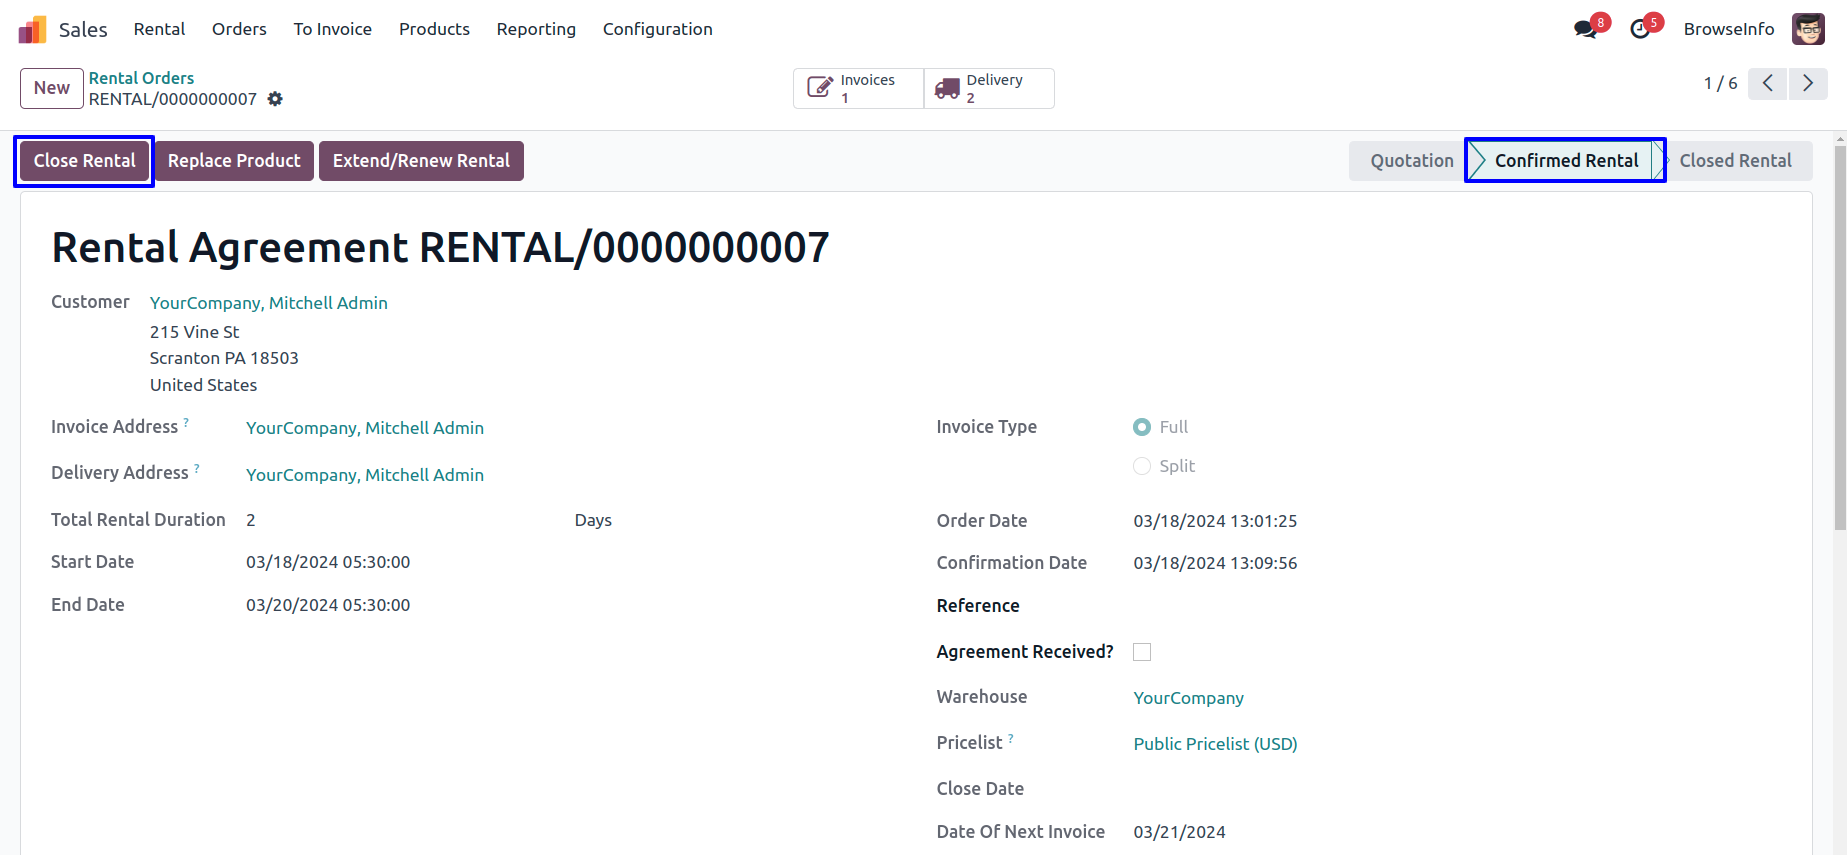Expand the Orders menu

[239, 29]
